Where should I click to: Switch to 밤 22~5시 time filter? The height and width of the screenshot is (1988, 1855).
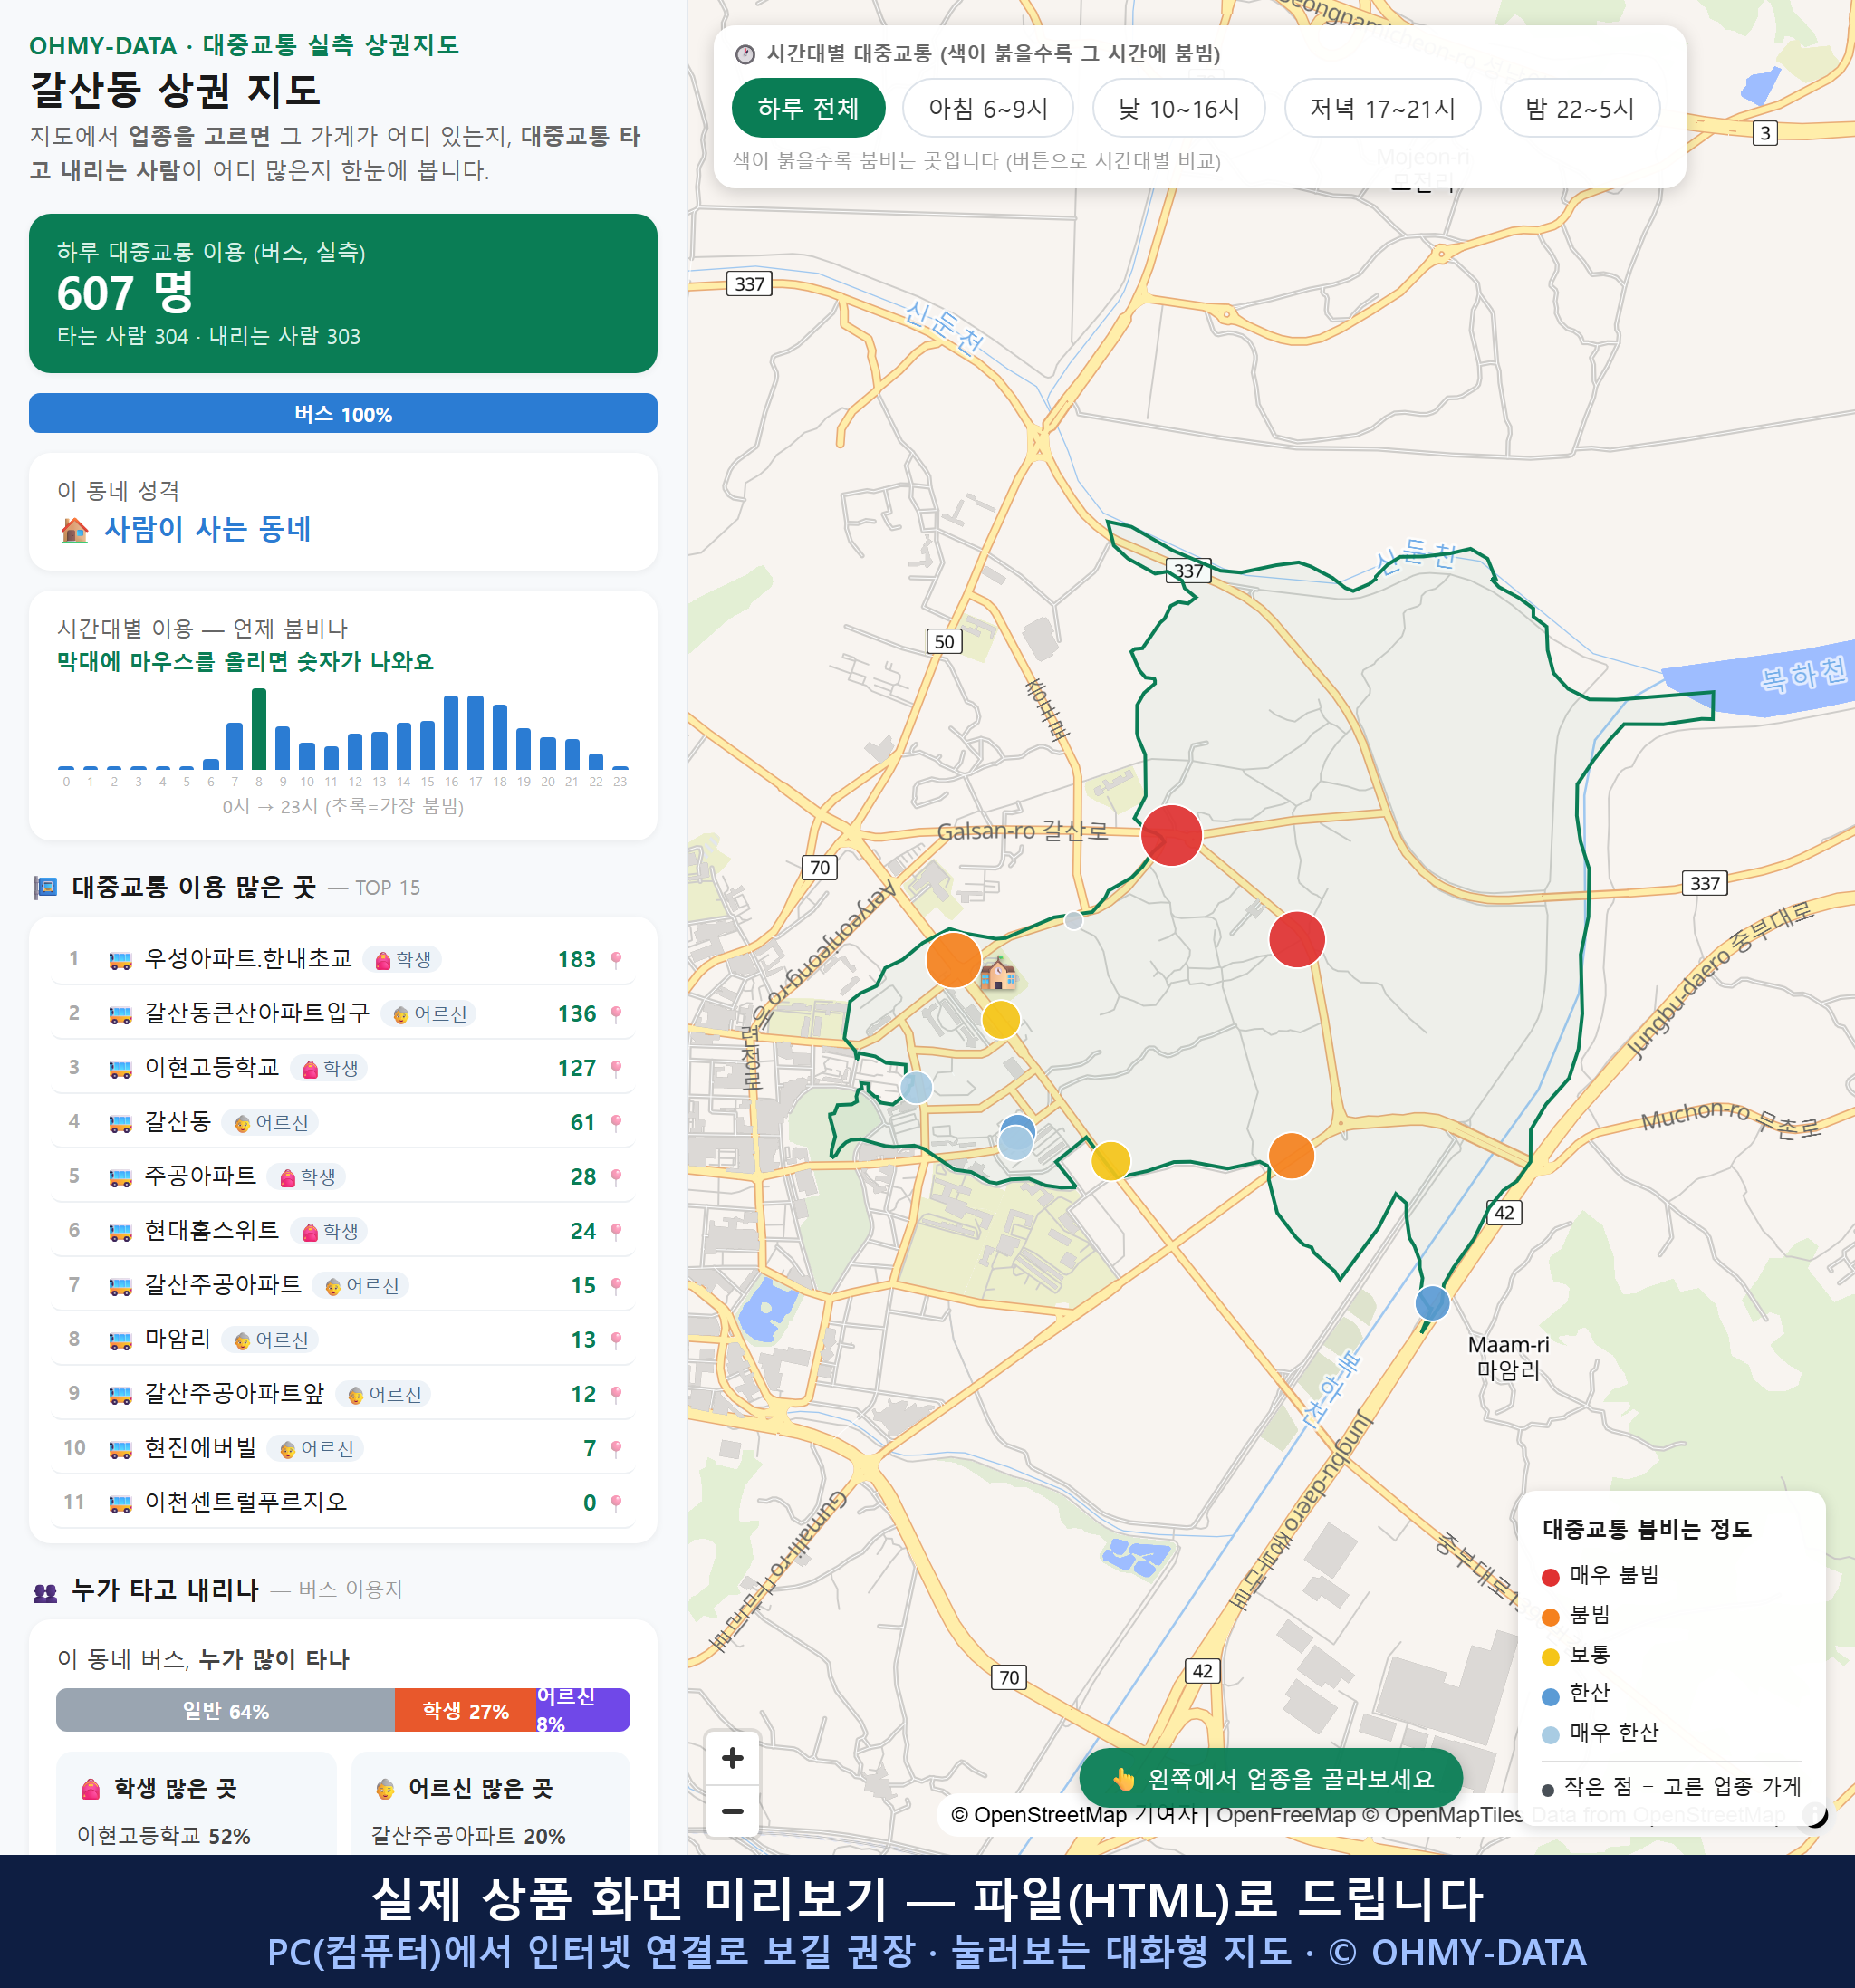[1579, 108]
